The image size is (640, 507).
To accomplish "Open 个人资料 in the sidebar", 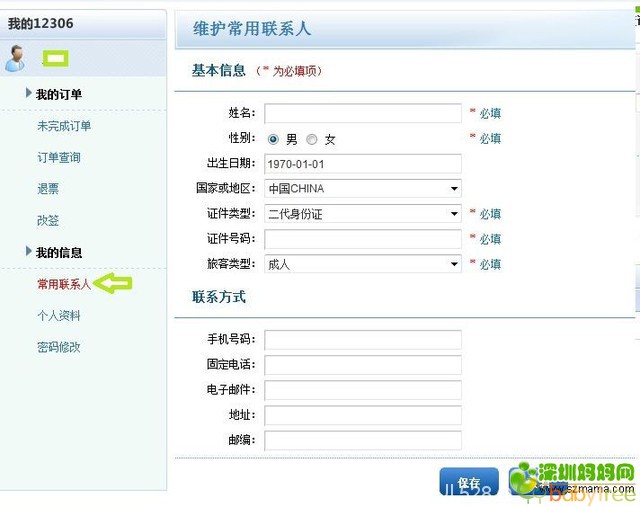I will click(59, 316).
